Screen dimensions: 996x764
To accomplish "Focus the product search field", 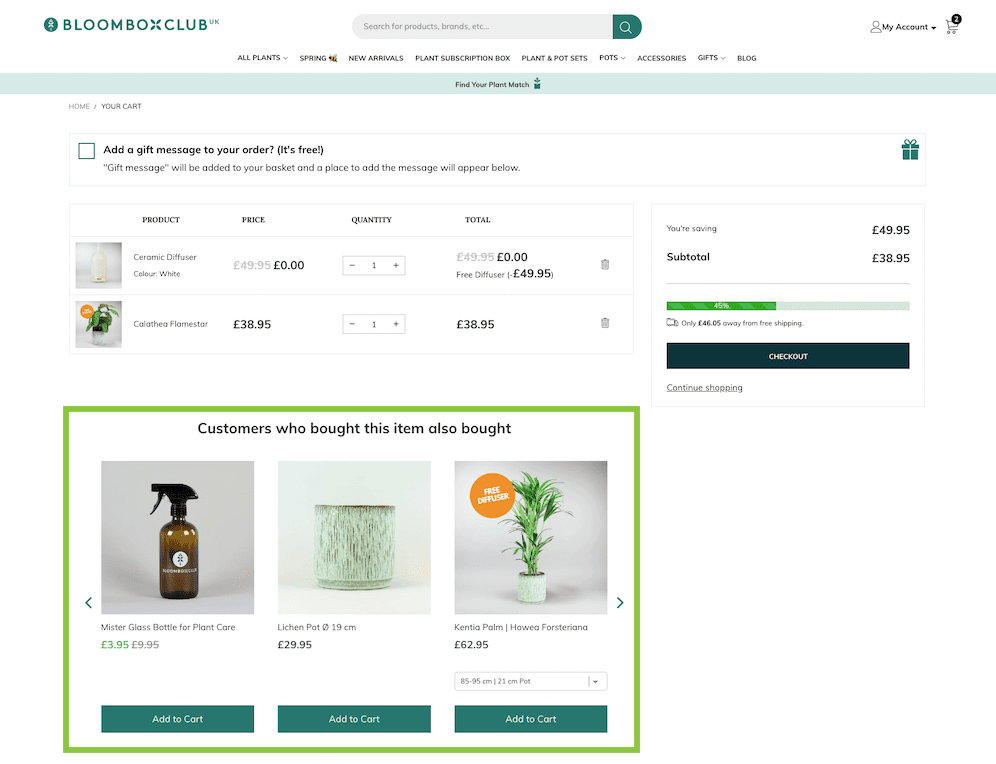I will coord(483,27).
